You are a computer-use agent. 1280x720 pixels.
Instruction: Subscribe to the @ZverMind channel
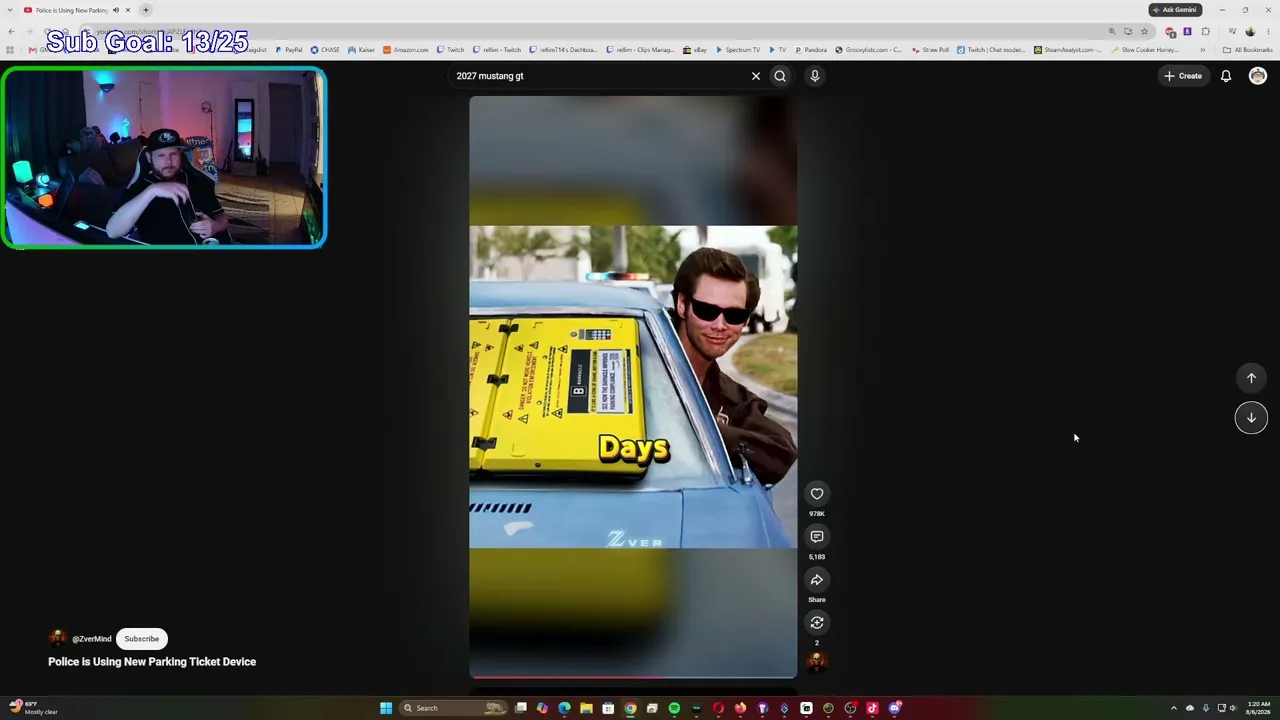coord(142,639)
